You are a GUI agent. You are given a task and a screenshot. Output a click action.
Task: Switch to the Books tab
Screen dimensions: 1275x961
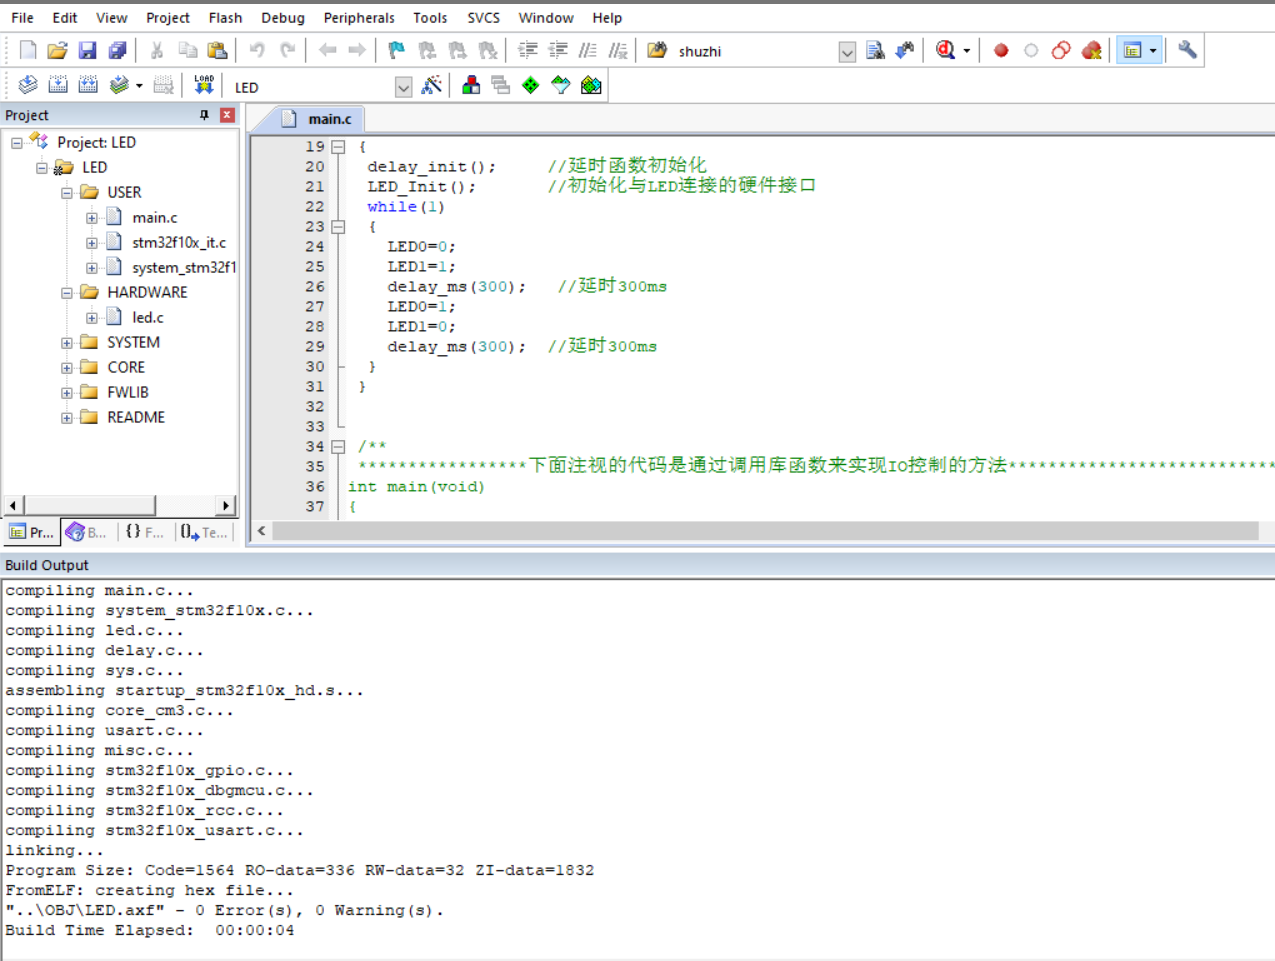click(88, 532)
